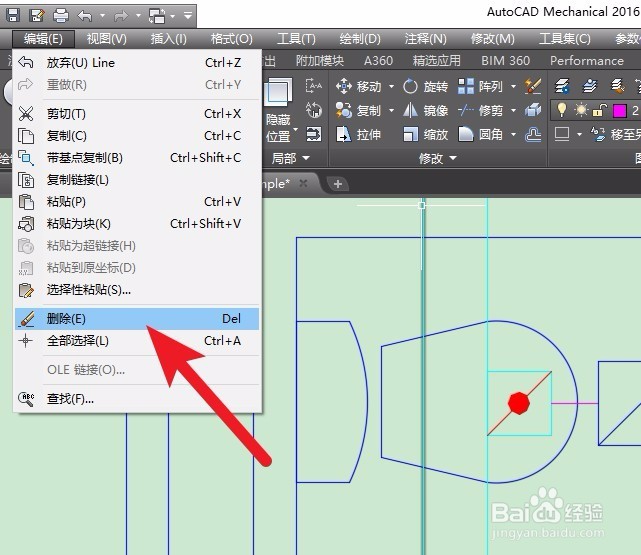Click the 拉伸 (Stretch) tool
The height and width of the screenshot is (555, 641).
pyautogui.click(x=359, y=134)
